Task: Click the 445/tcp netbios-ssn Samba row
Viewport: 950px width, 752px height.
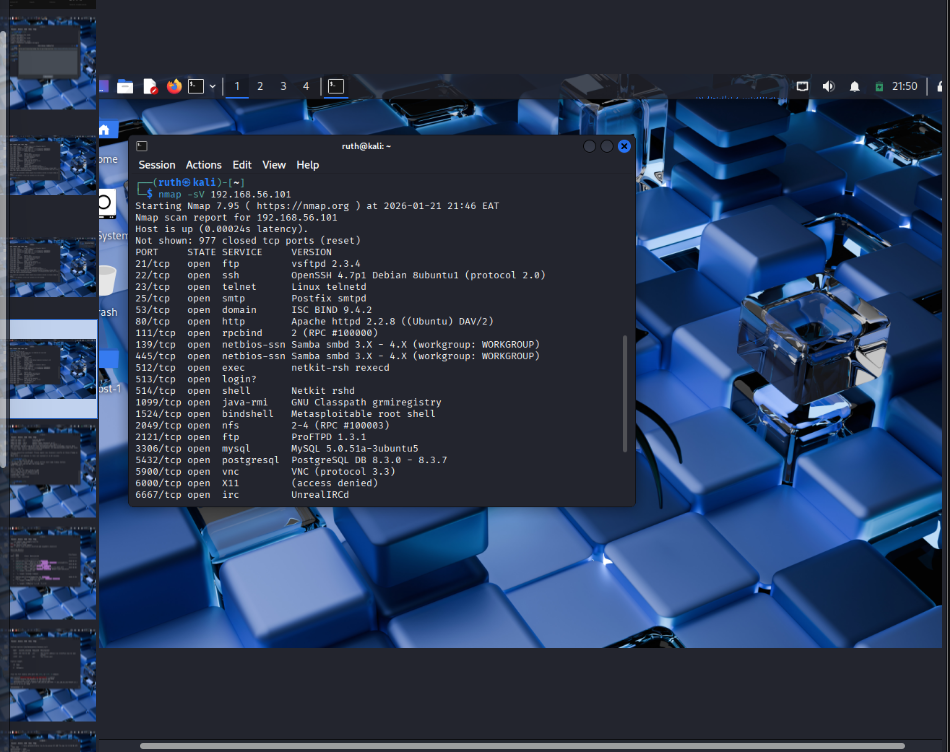Action: click(x=337, y=356)
